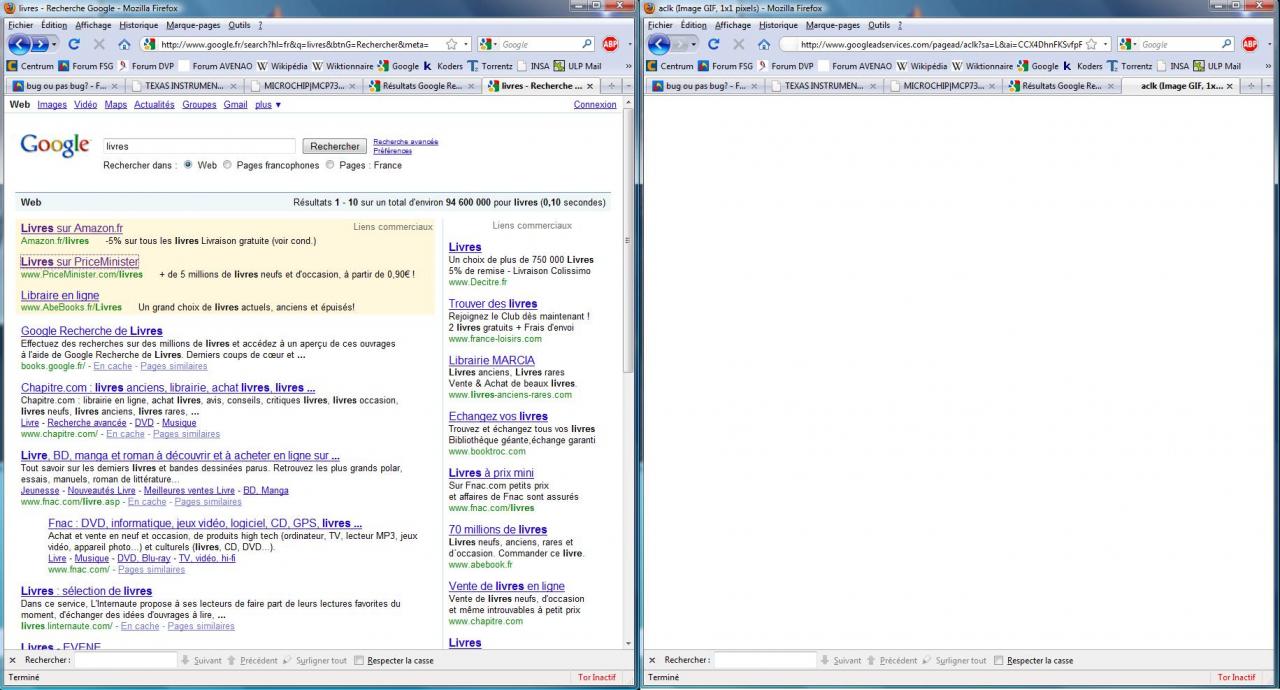
Task: Click the find bar text field in the right window
Action: coord(765,660)
